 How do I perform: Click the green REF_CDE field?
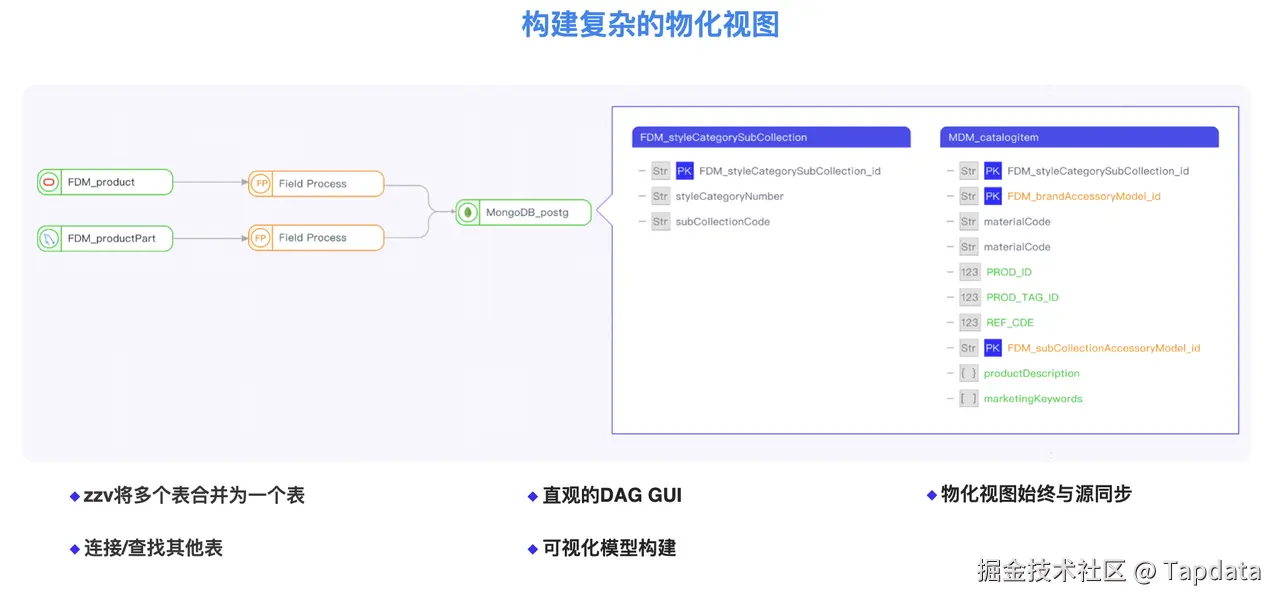tap(1010, 323)
